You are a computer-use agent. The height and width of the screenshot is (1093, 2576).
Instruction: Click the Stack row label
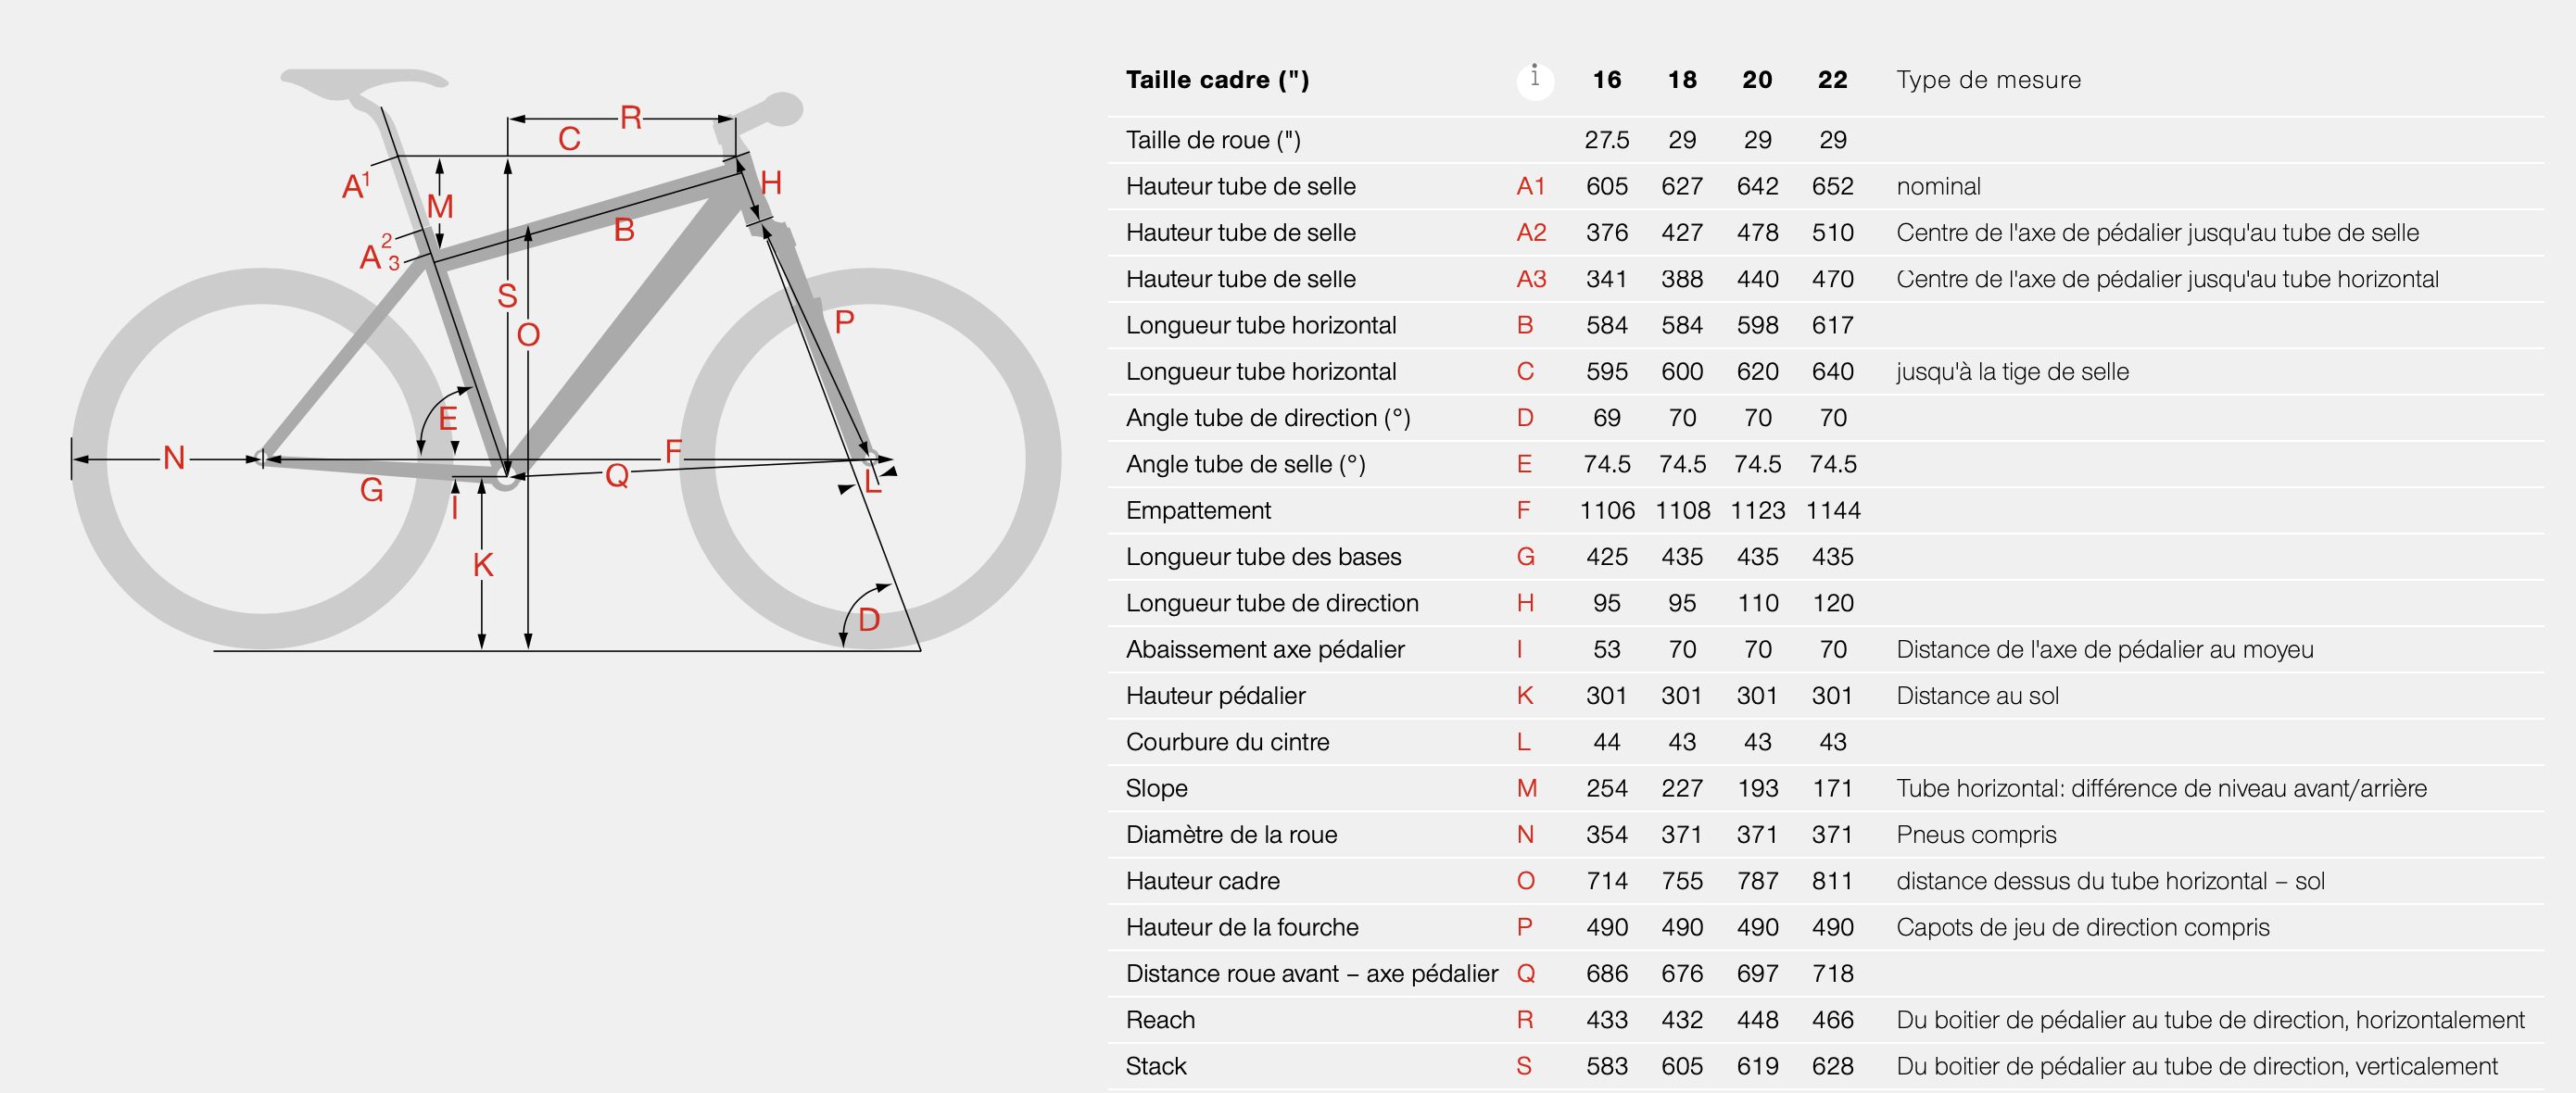coord(1155,1066)
